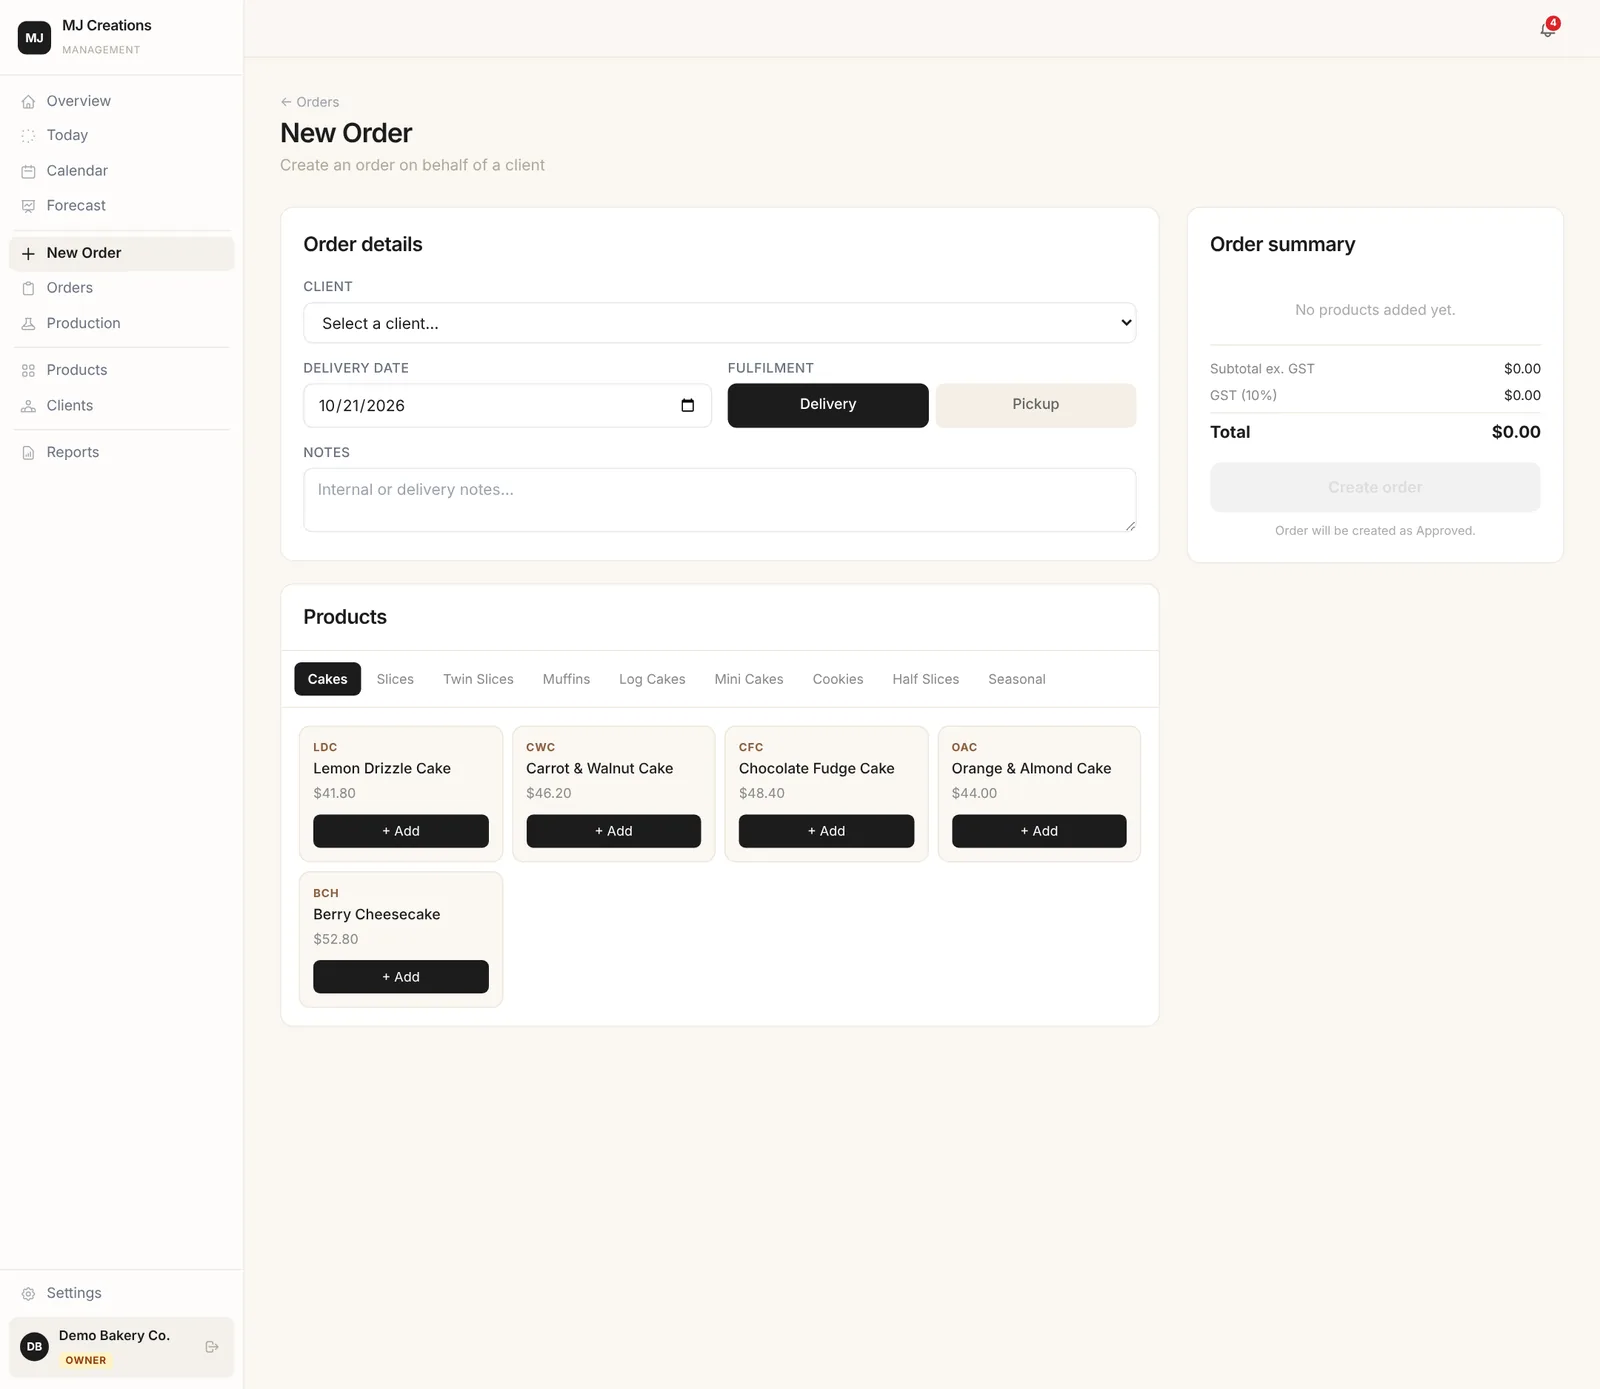The width and height of the screenshot is (1600, 1389).
Task: Switch to the Cookies tab
Action: [838, 679]
